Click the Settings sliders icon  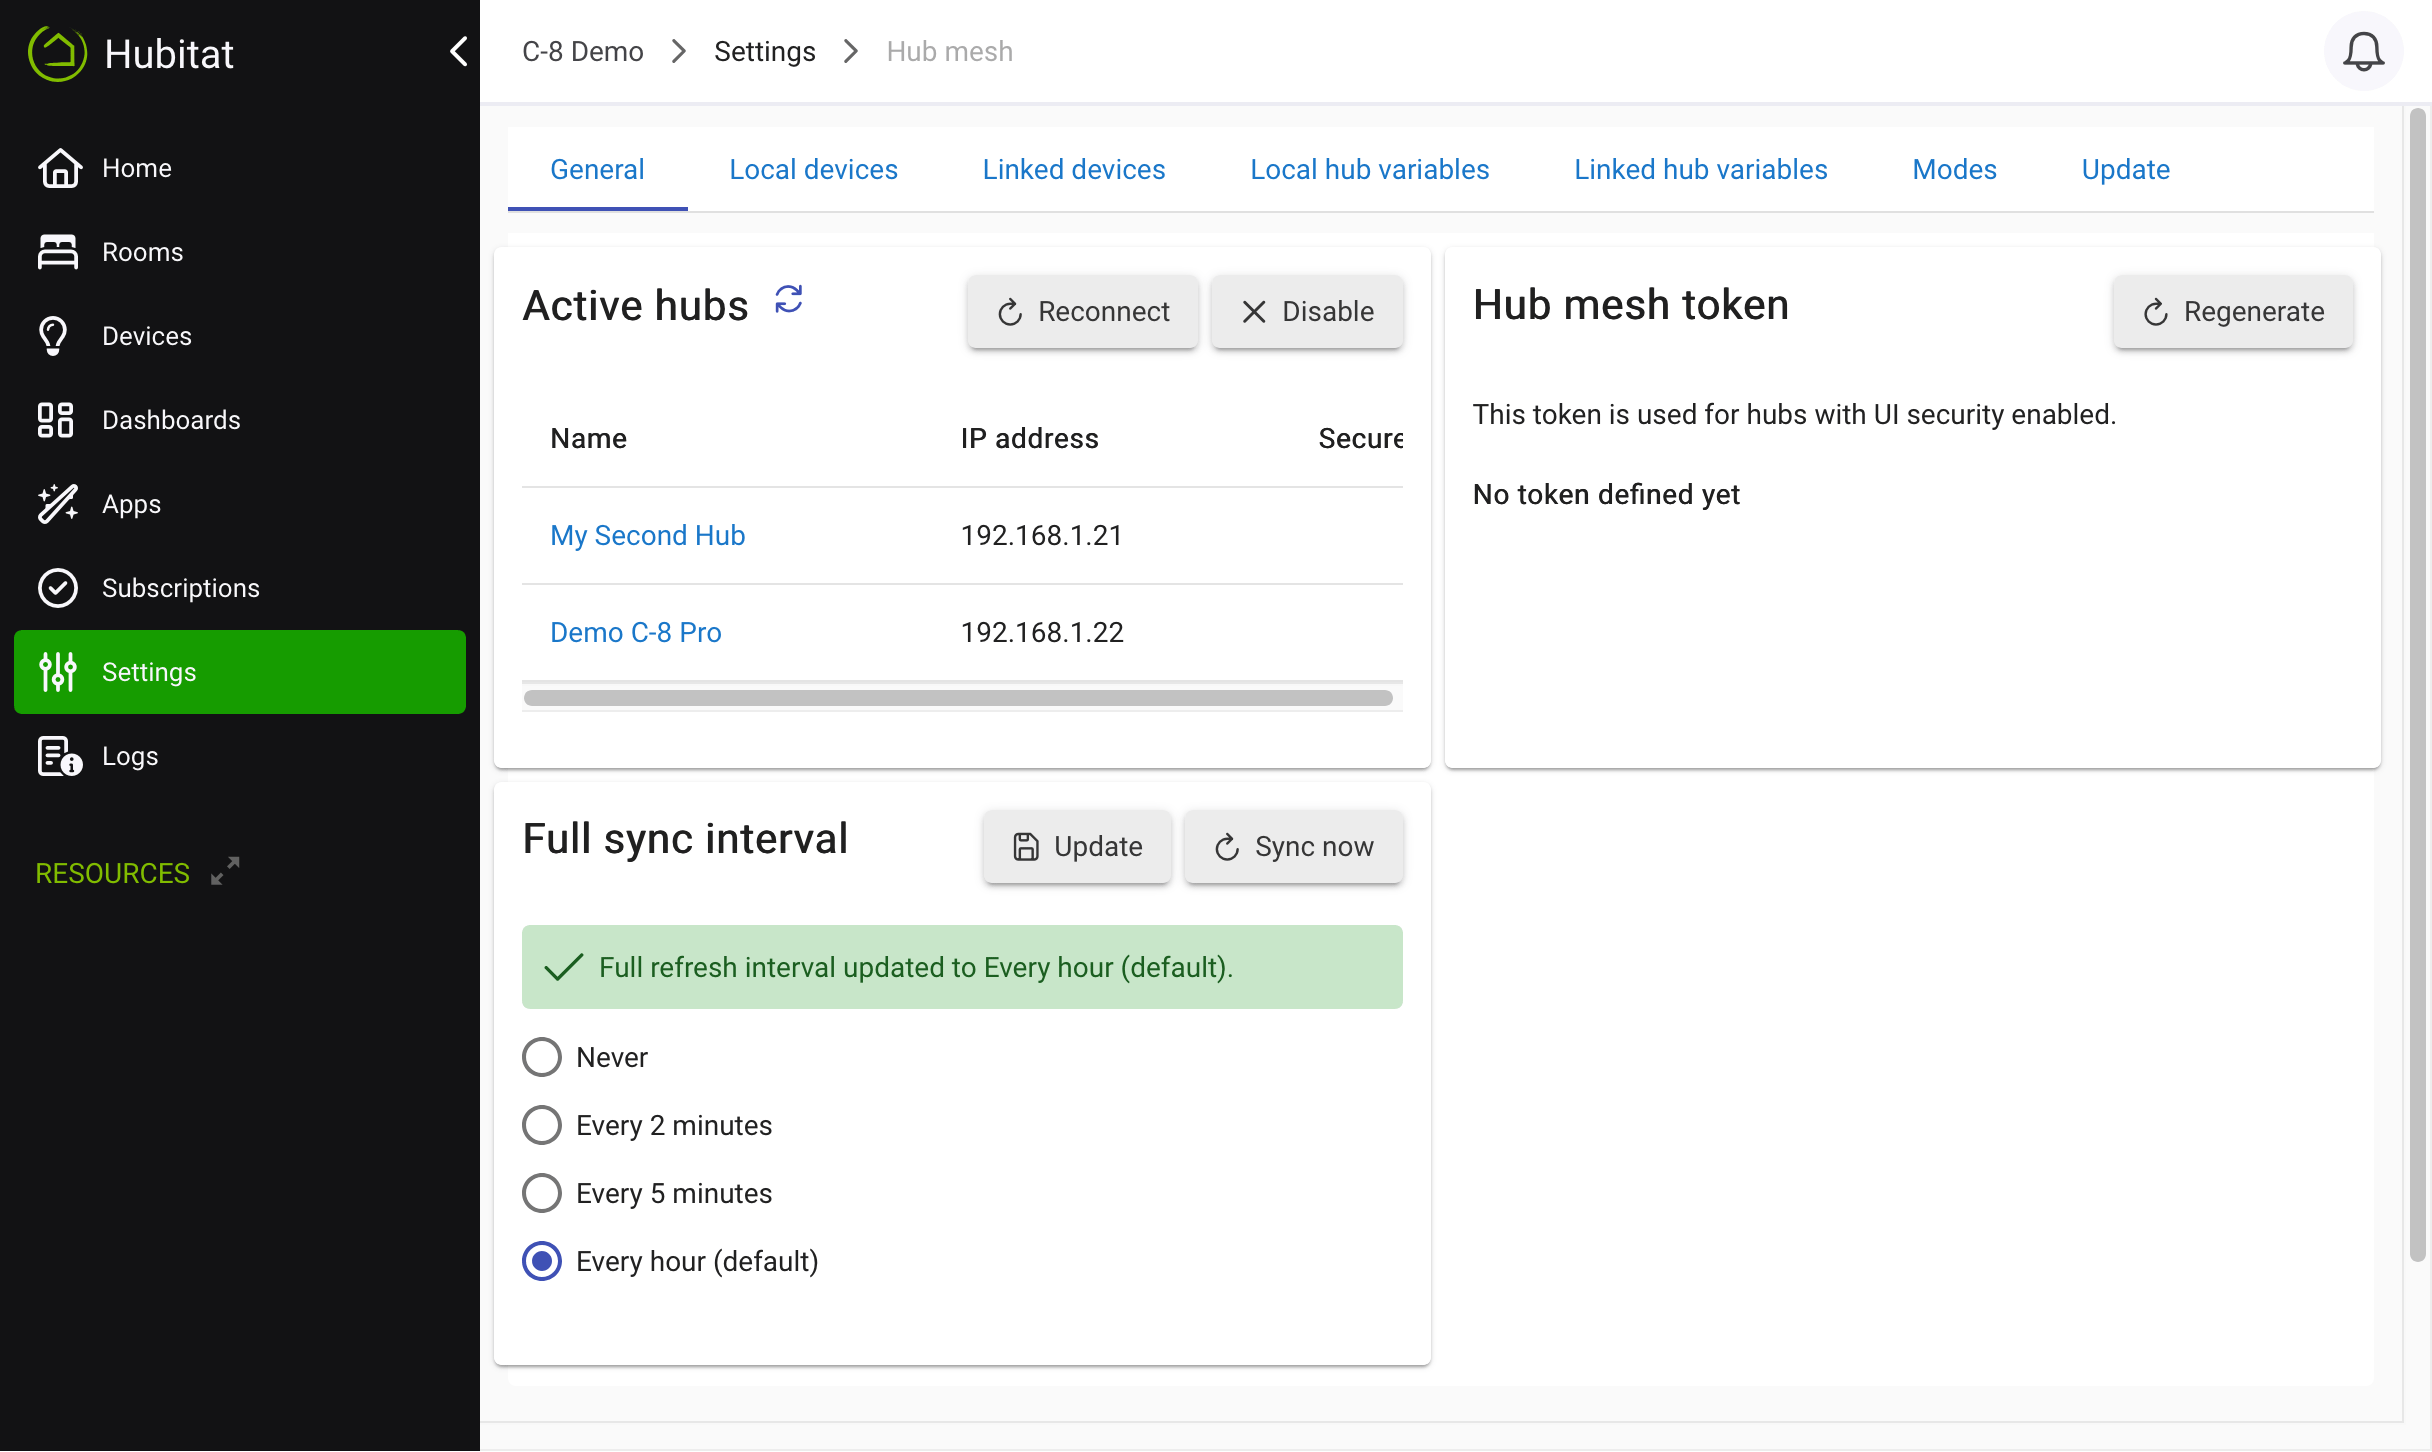(57, 672)
